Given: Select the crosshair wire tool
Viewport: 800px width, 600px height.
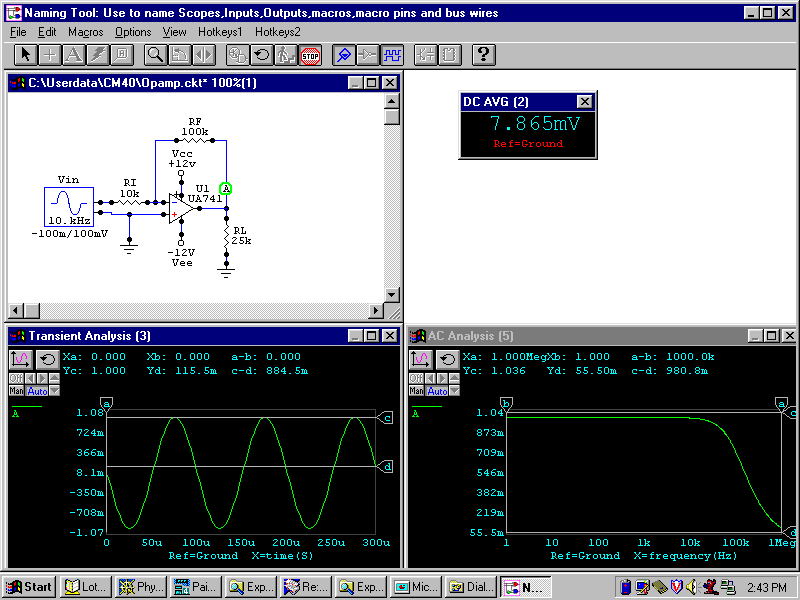Looking at the screenshot, I should [49, 55].
